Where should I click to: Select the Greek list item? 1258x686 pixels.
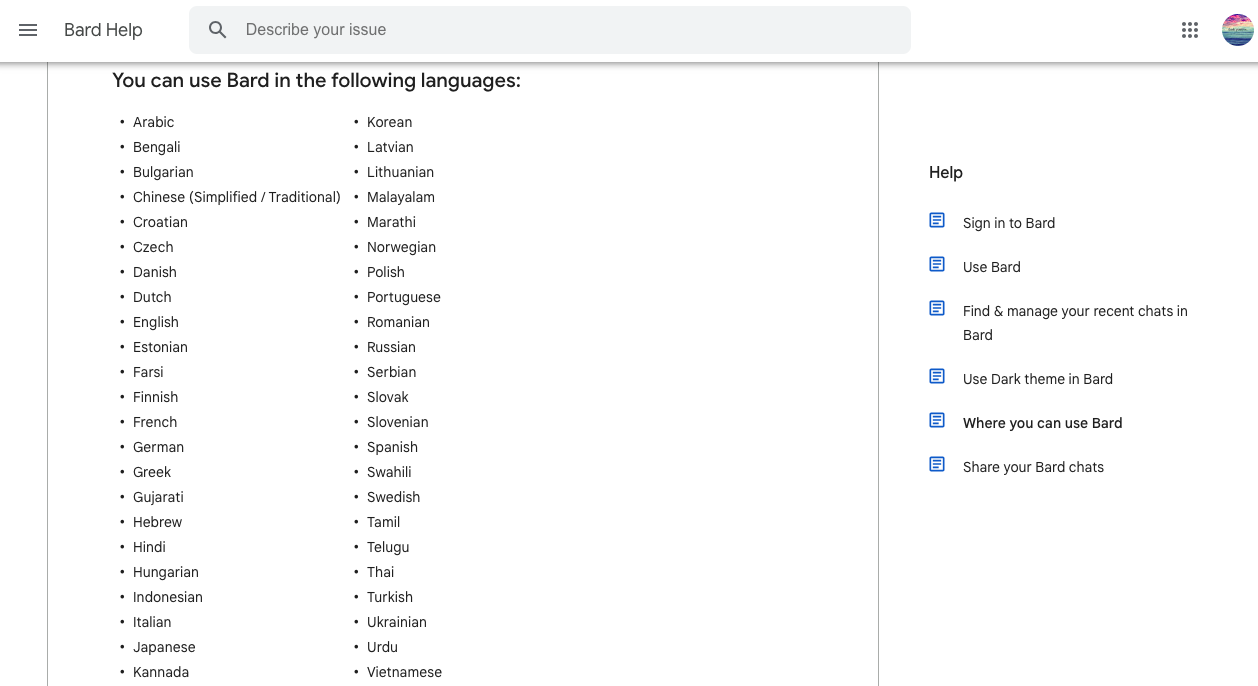tap(152, 472)
